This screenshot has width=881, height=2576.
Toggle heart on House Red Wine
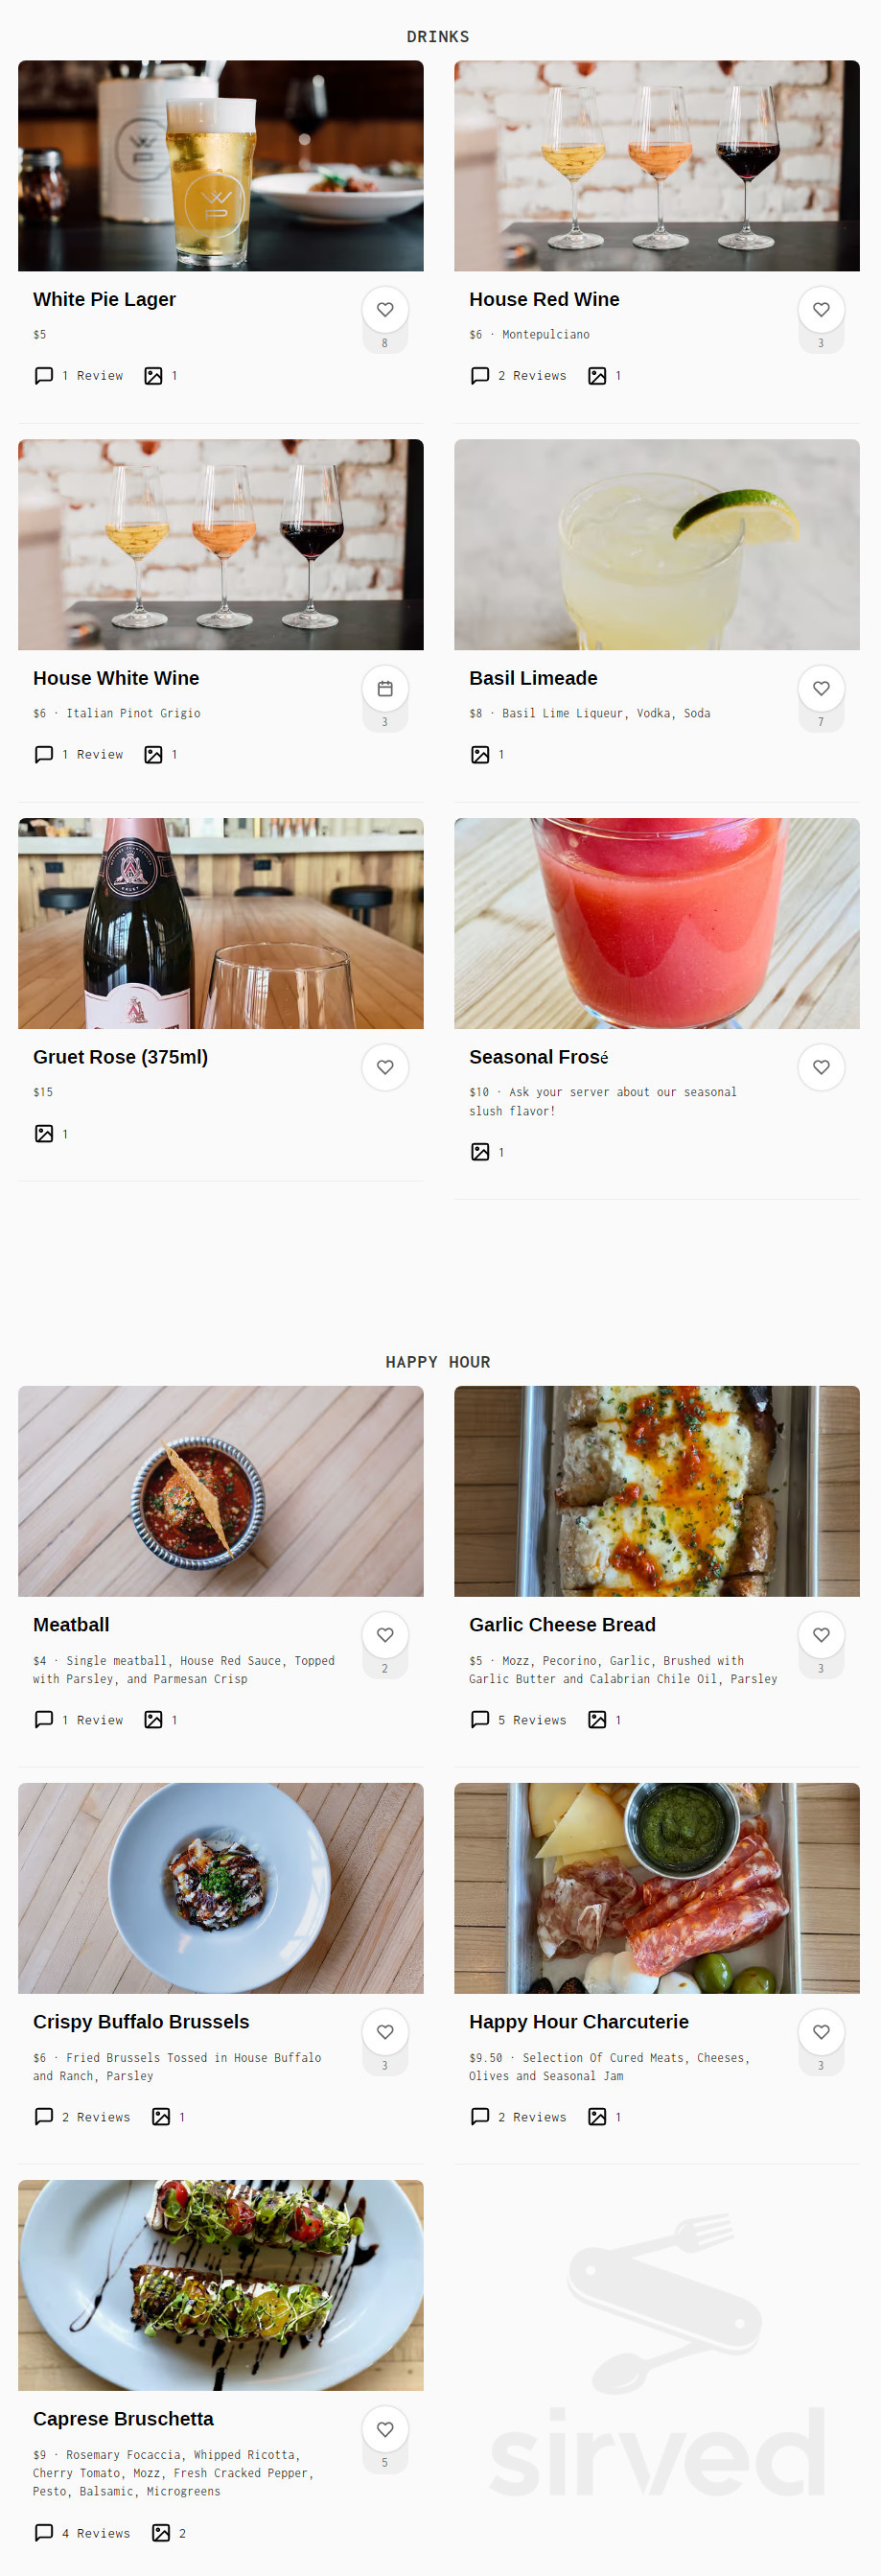pyautogui.click(x=820, y=310)
